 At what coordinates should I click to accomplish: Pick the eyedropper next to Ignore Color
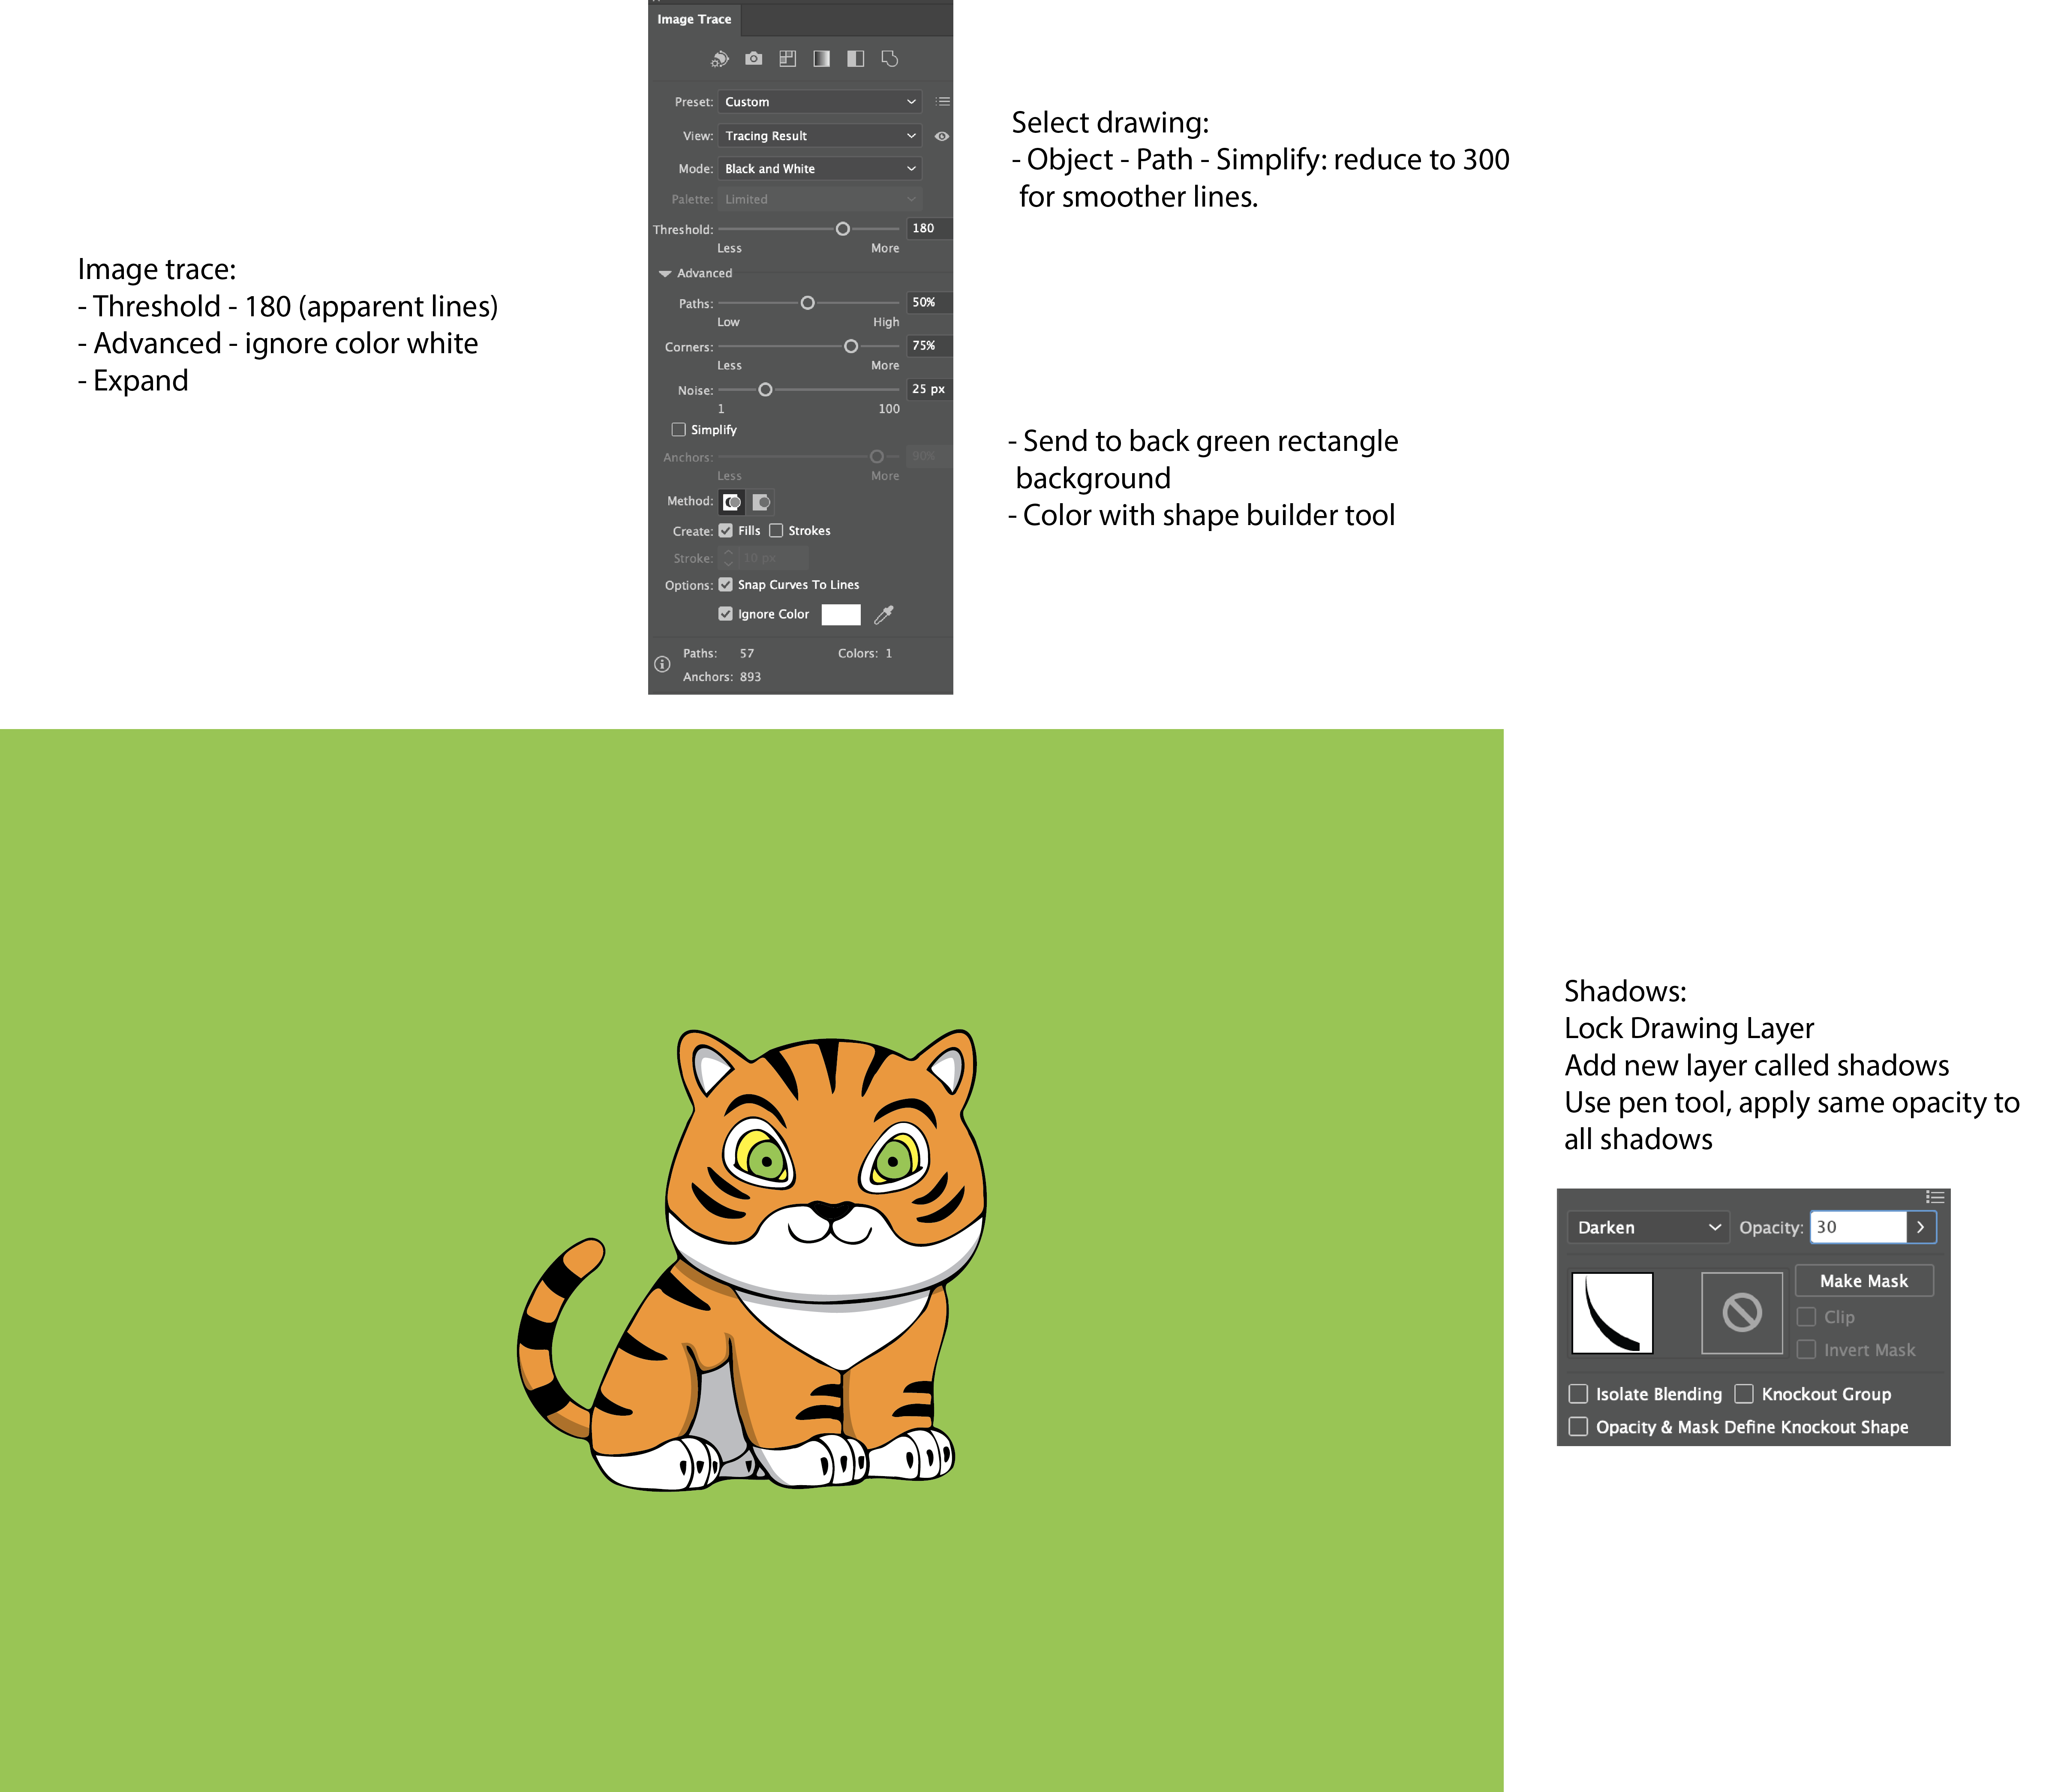coord(884,615)
